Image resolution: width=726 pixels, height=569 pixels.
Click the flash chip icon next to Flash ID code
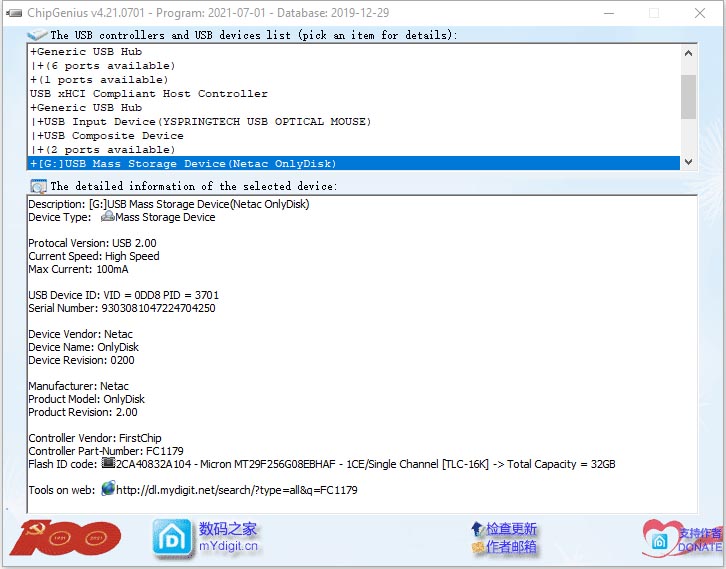click(x=108, y=463)
